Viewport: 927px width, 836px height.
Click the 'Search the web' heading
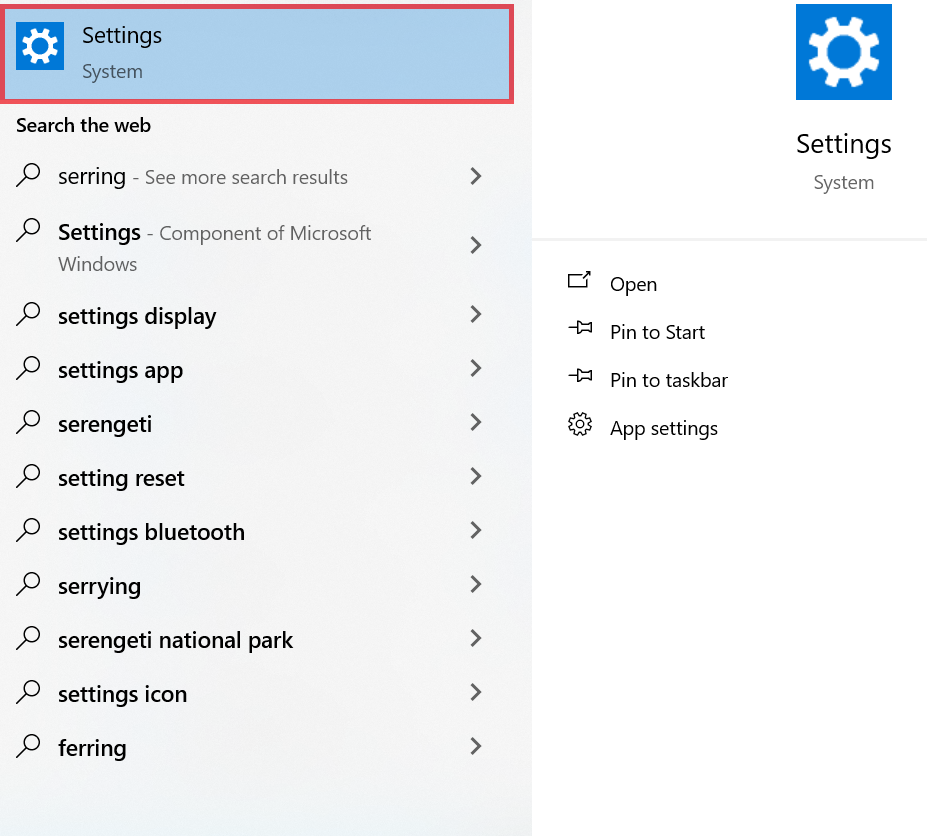(83, 125)
